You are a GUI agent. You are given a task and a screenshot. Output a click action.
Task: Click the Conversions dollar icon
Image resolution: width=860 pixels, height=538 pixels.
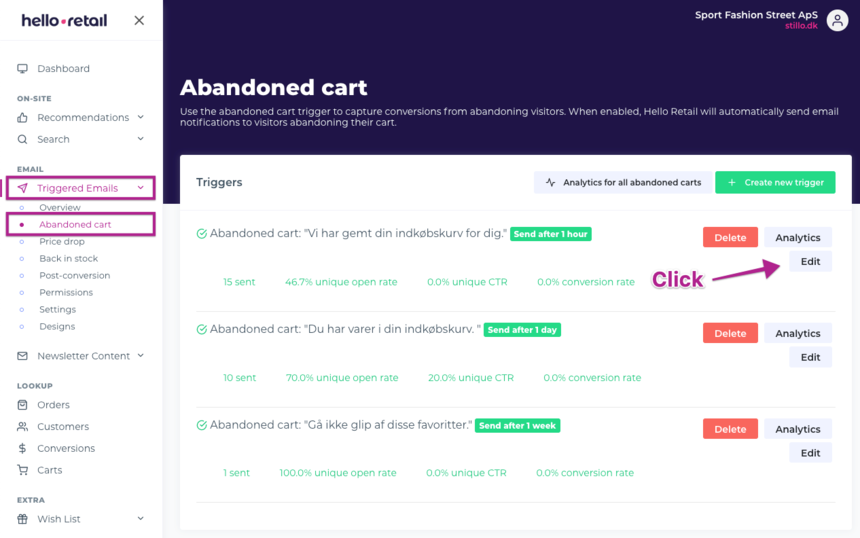pyautogui.click(x=23, y=449)
